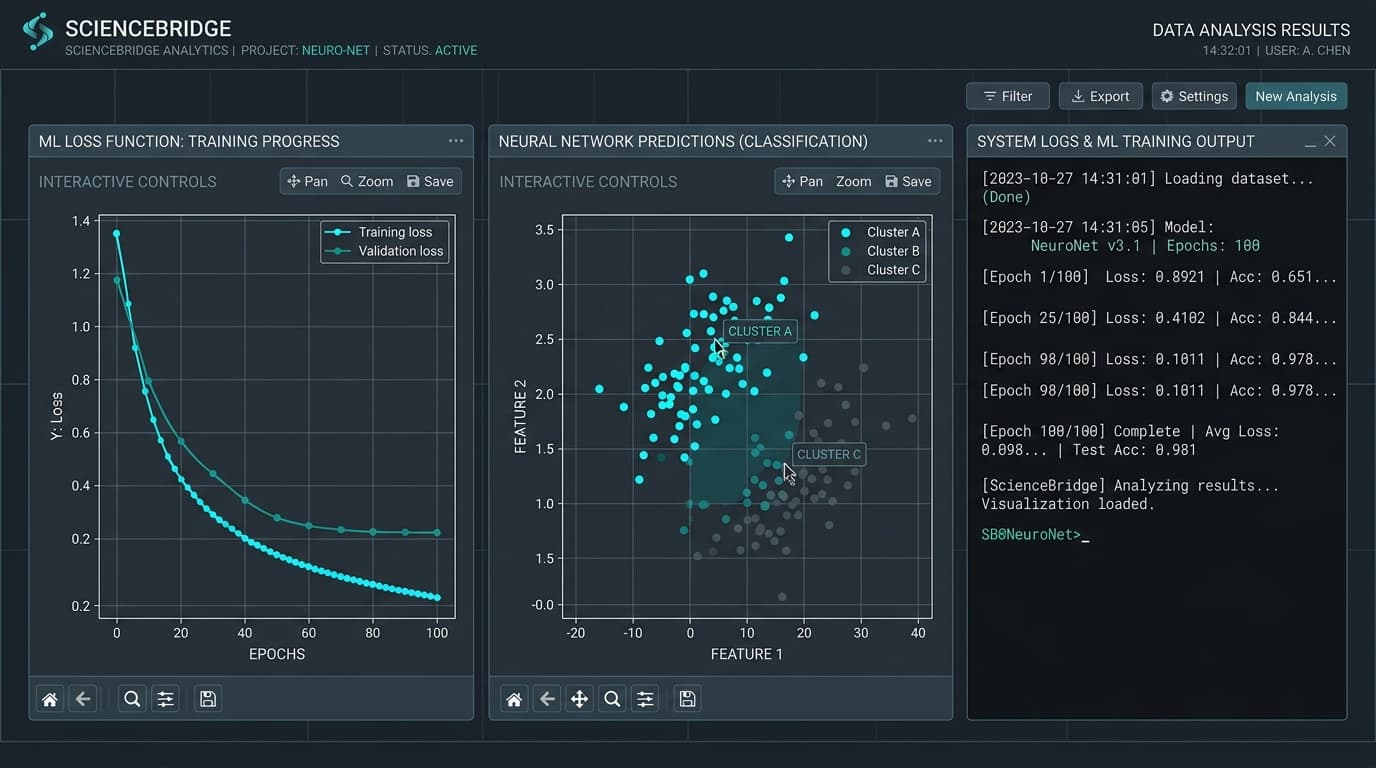
Task: Close the System Logs panel
Action: (1330, 141)
